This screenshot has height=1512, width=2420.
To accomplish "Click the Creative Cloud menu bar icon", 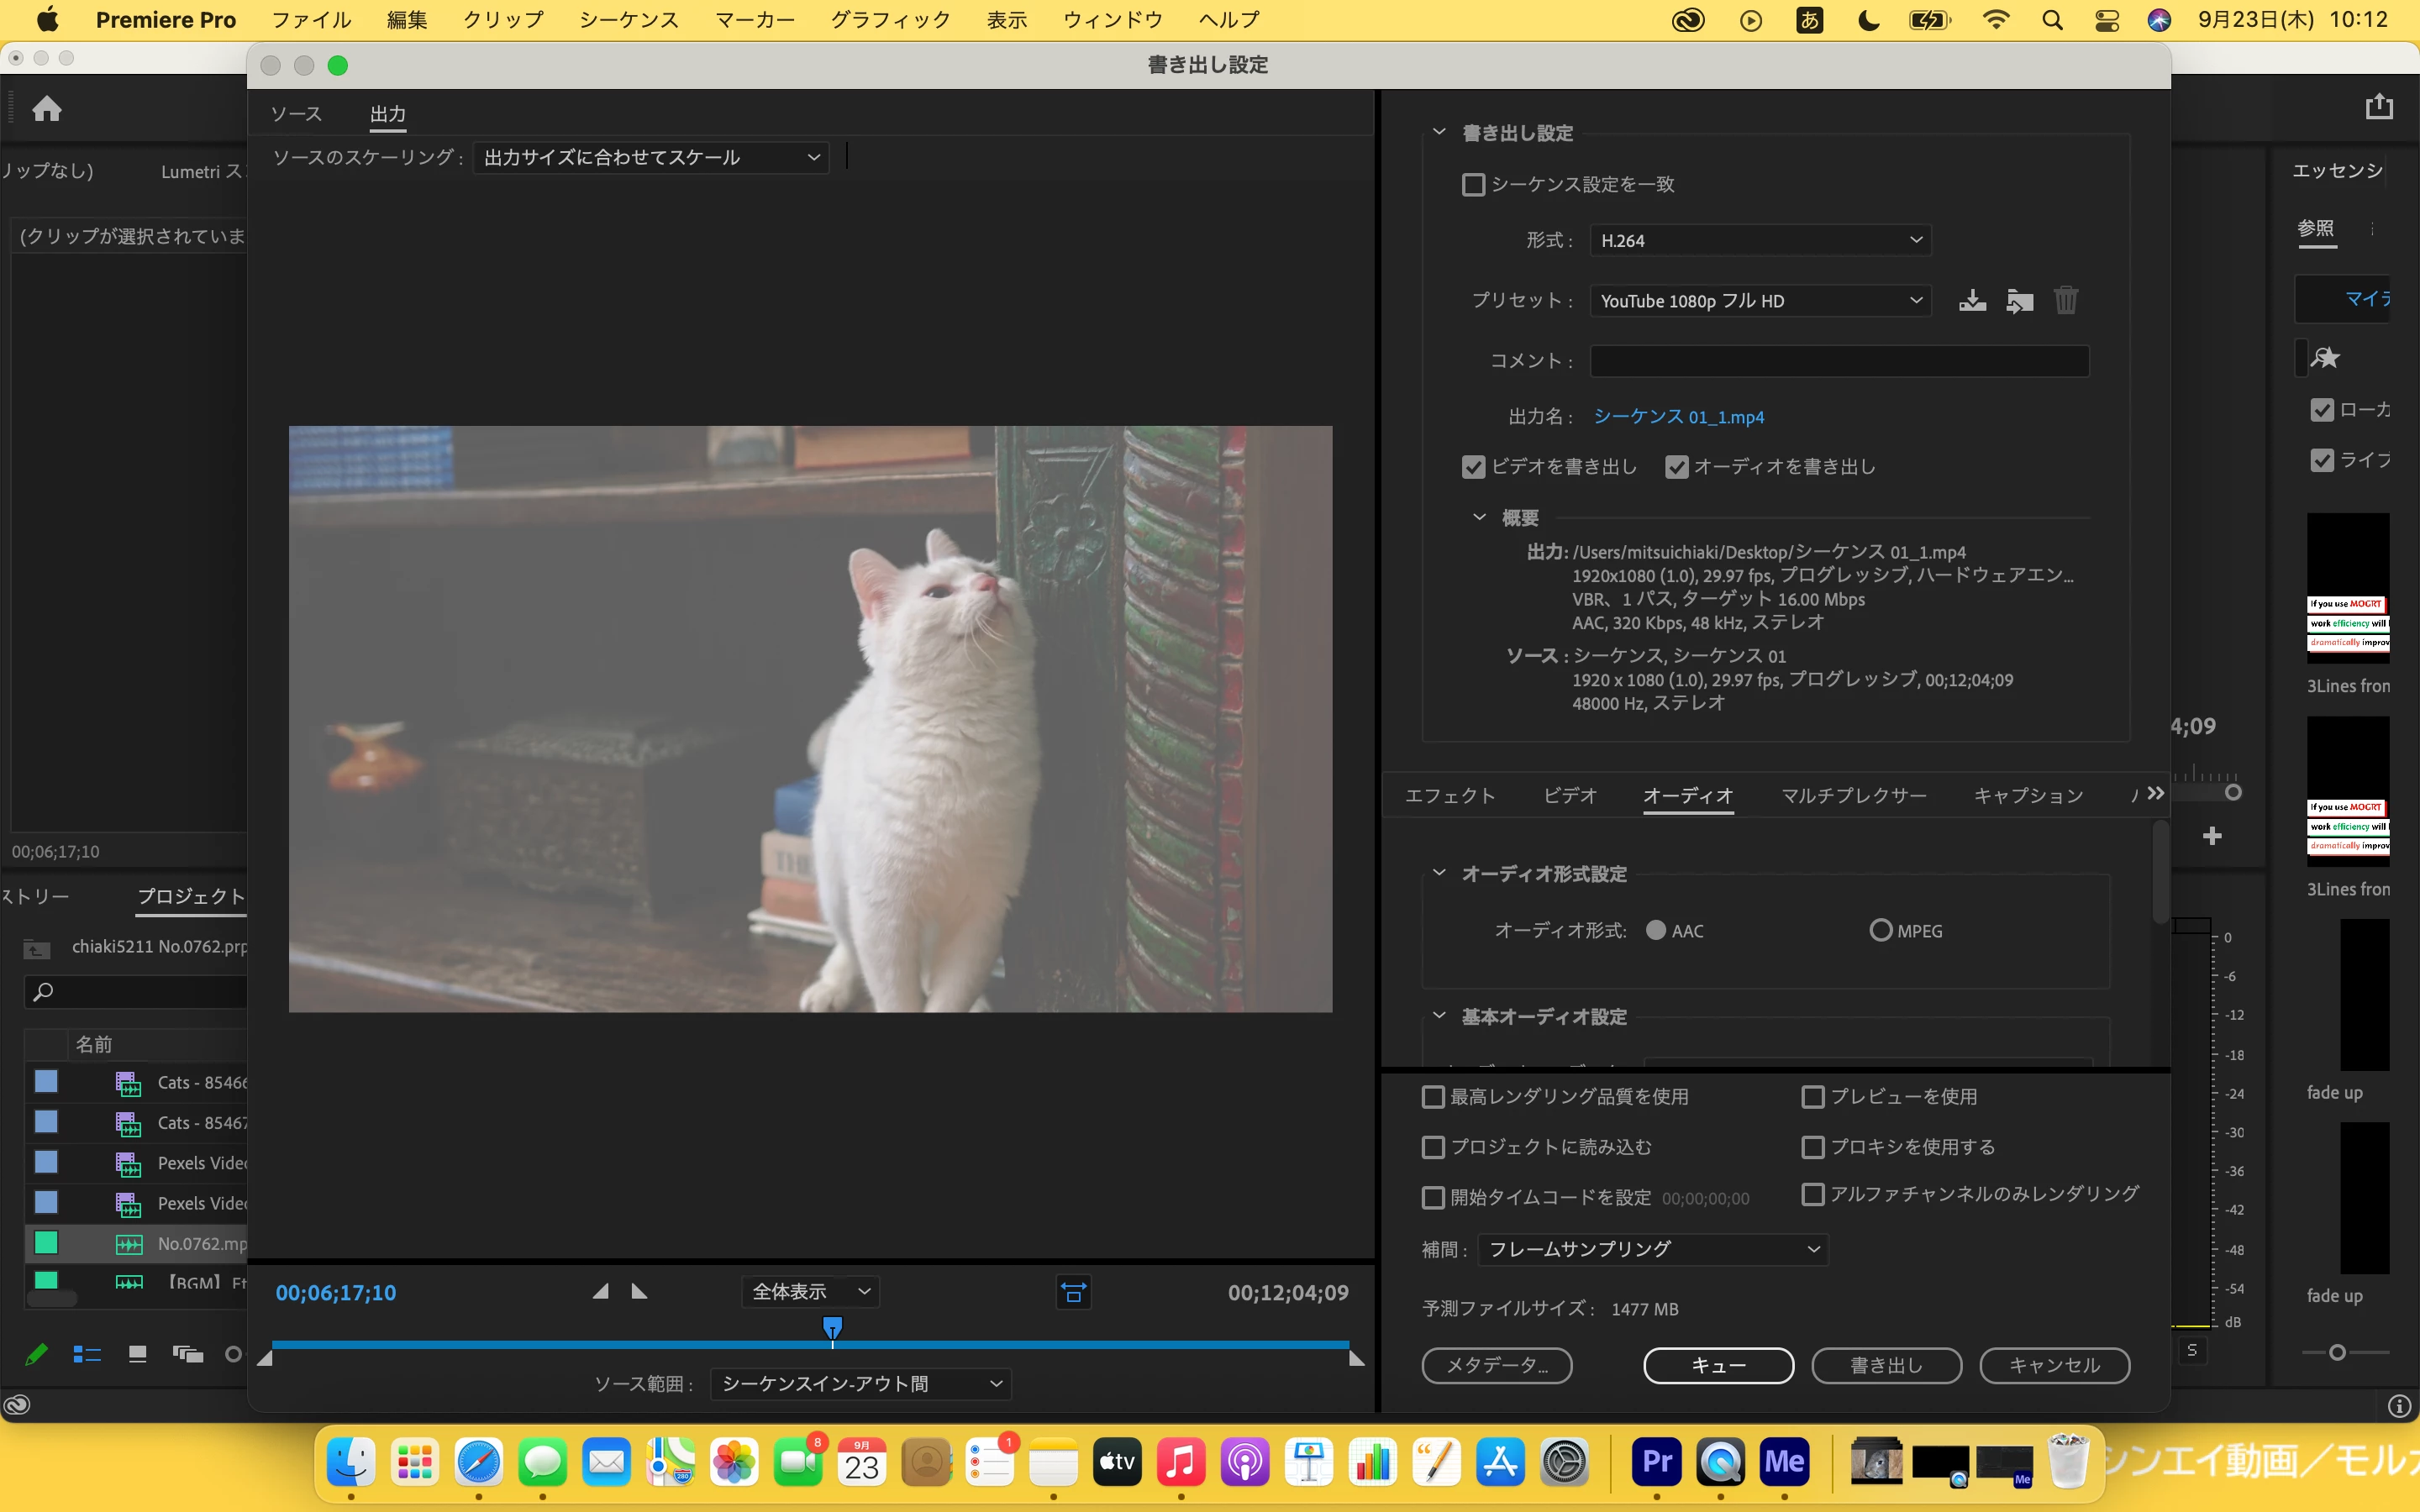I will (1688, 20).
